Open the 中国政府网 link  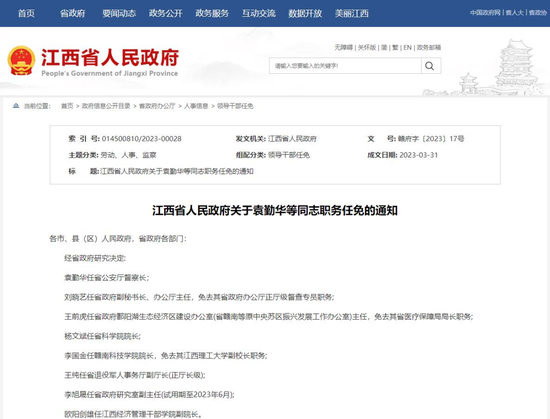click(x=485, y=13)
